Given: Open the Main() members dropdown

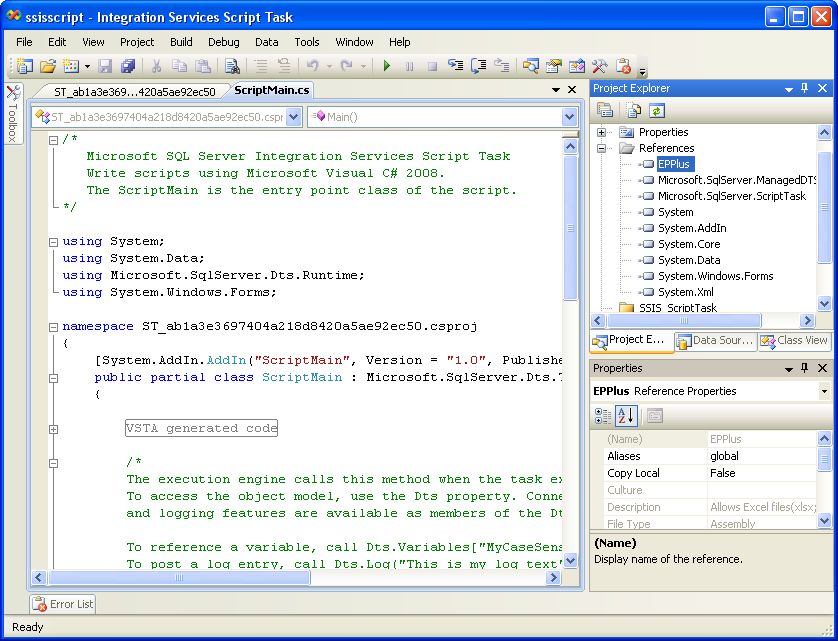Looking at the screenshot, I should (569, 117).
